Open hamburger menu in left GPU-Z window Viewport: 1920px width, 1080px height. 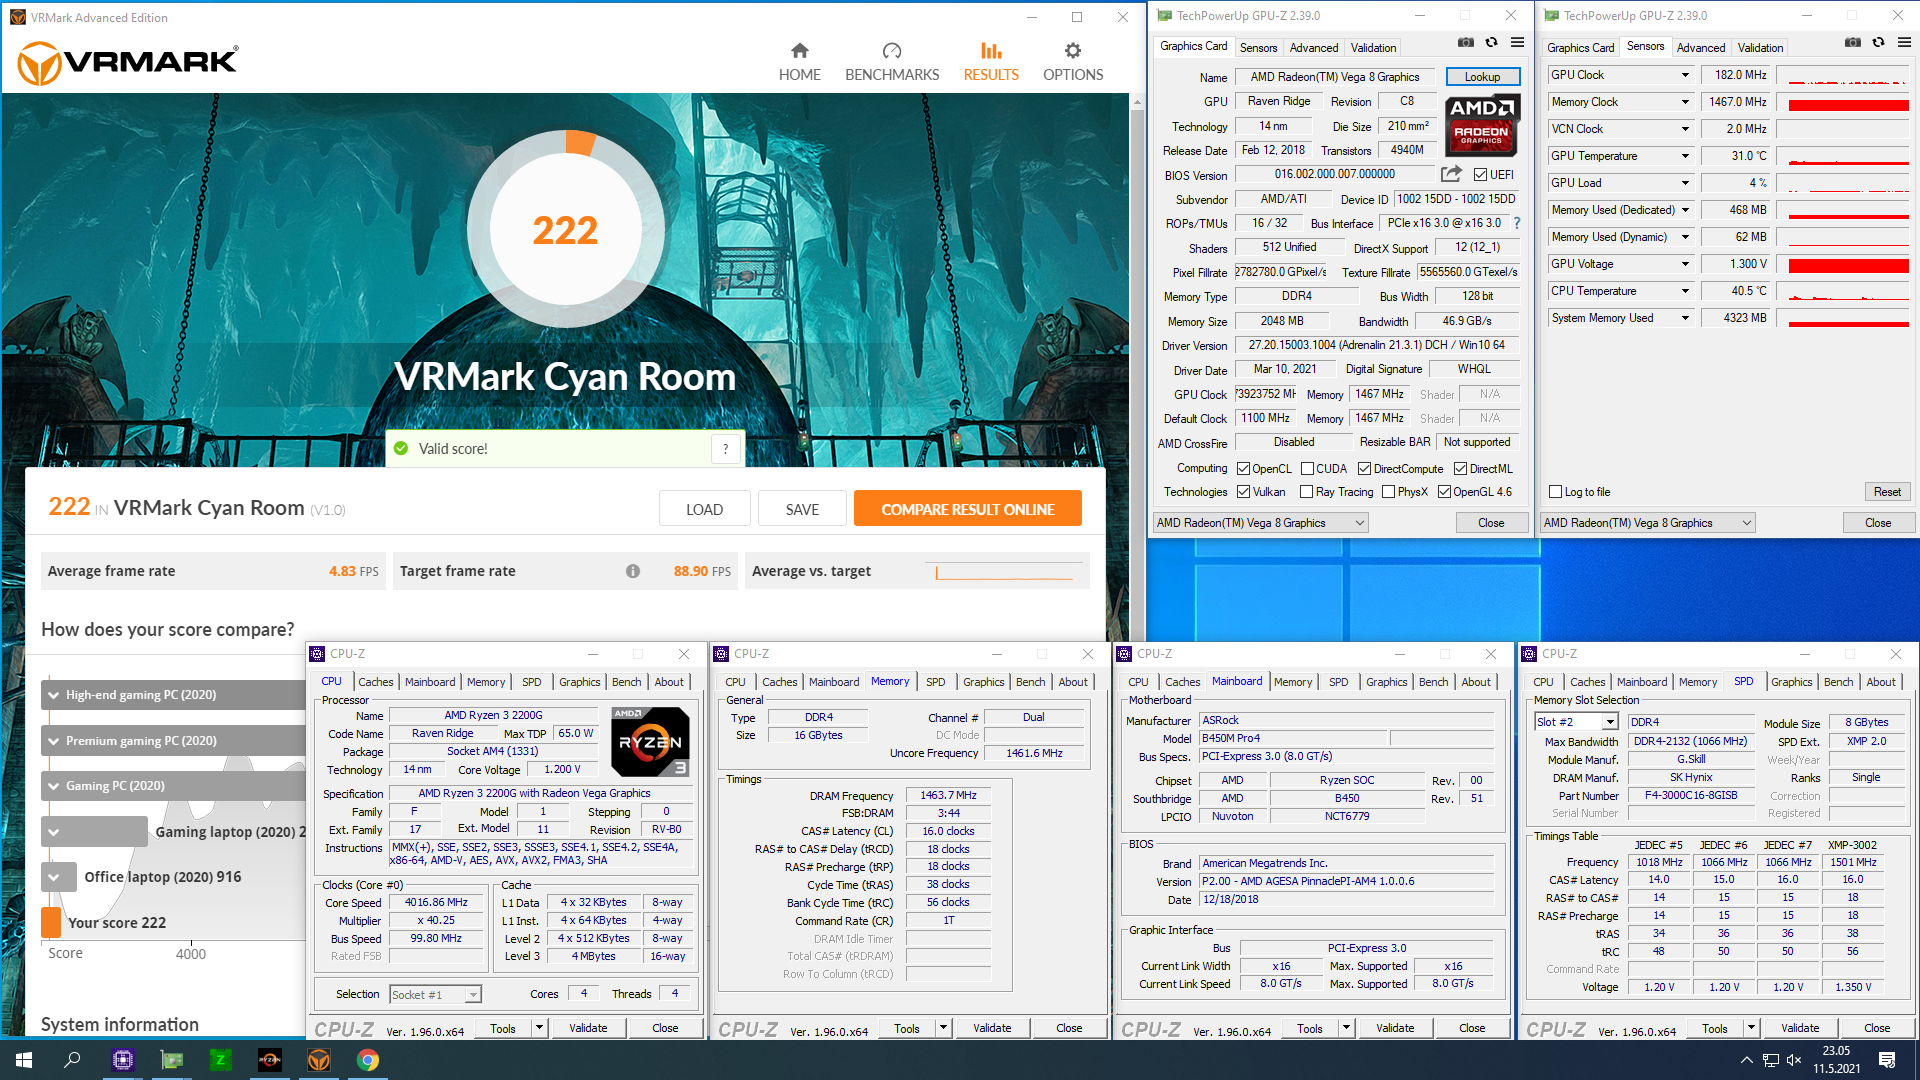tap(1517, 43)
